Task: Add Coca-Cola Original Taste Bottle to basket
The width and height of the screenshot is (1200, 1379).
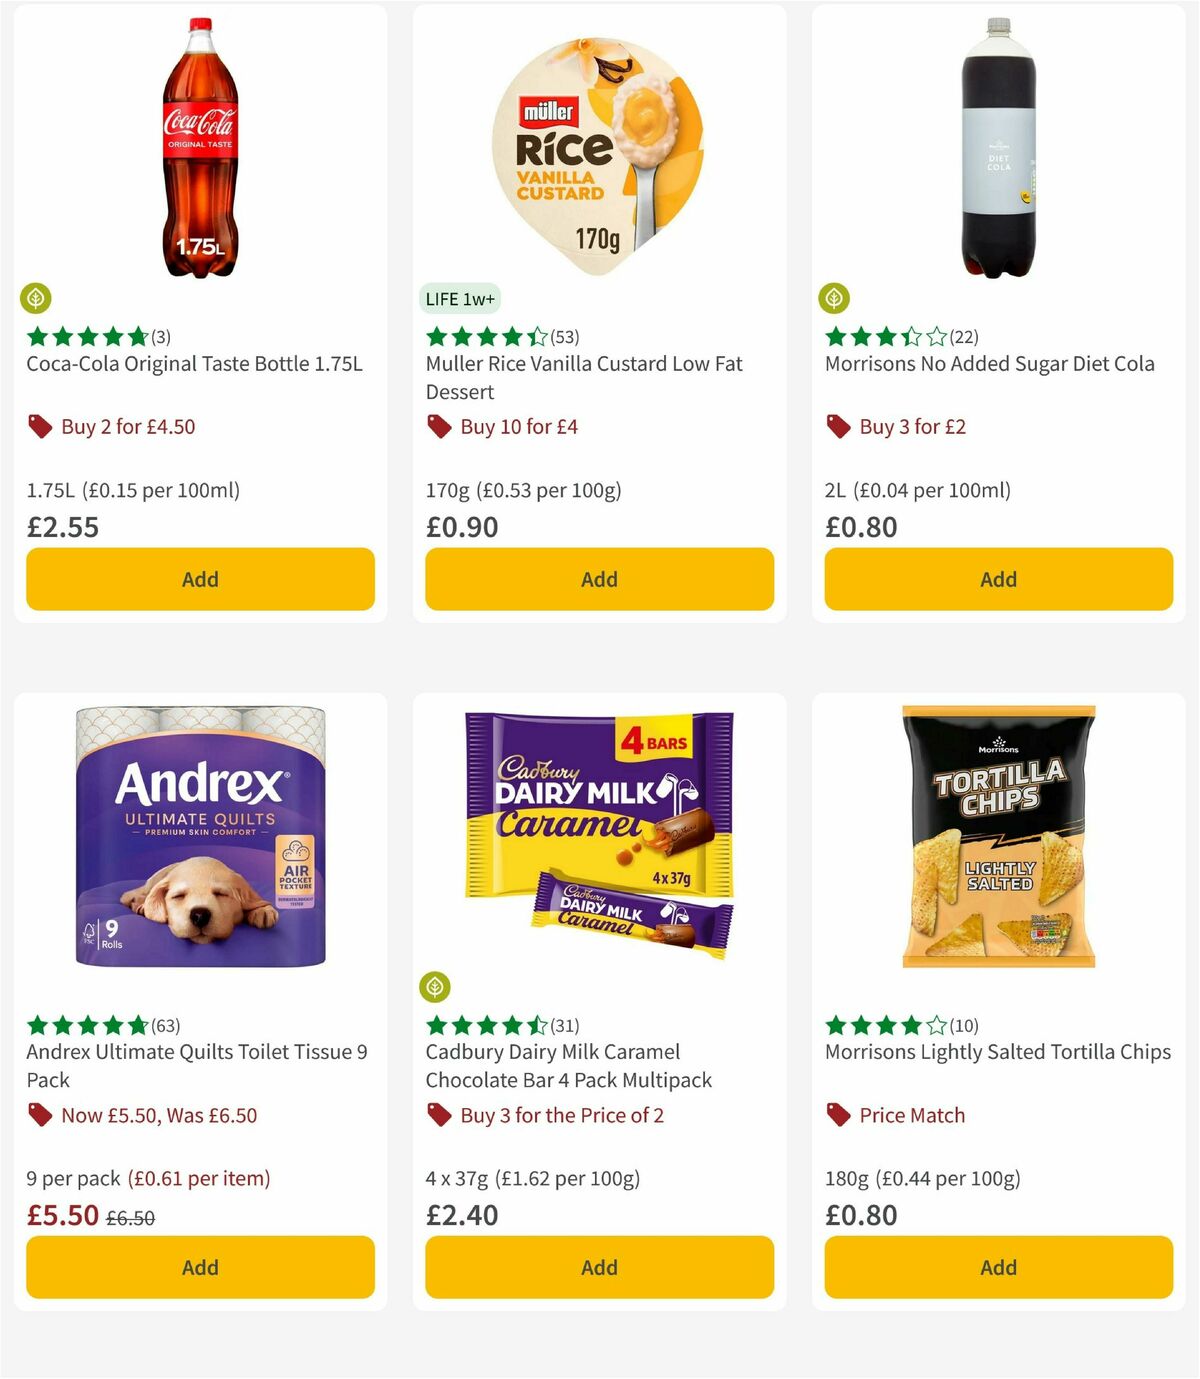Action: [x=199, y=579]
